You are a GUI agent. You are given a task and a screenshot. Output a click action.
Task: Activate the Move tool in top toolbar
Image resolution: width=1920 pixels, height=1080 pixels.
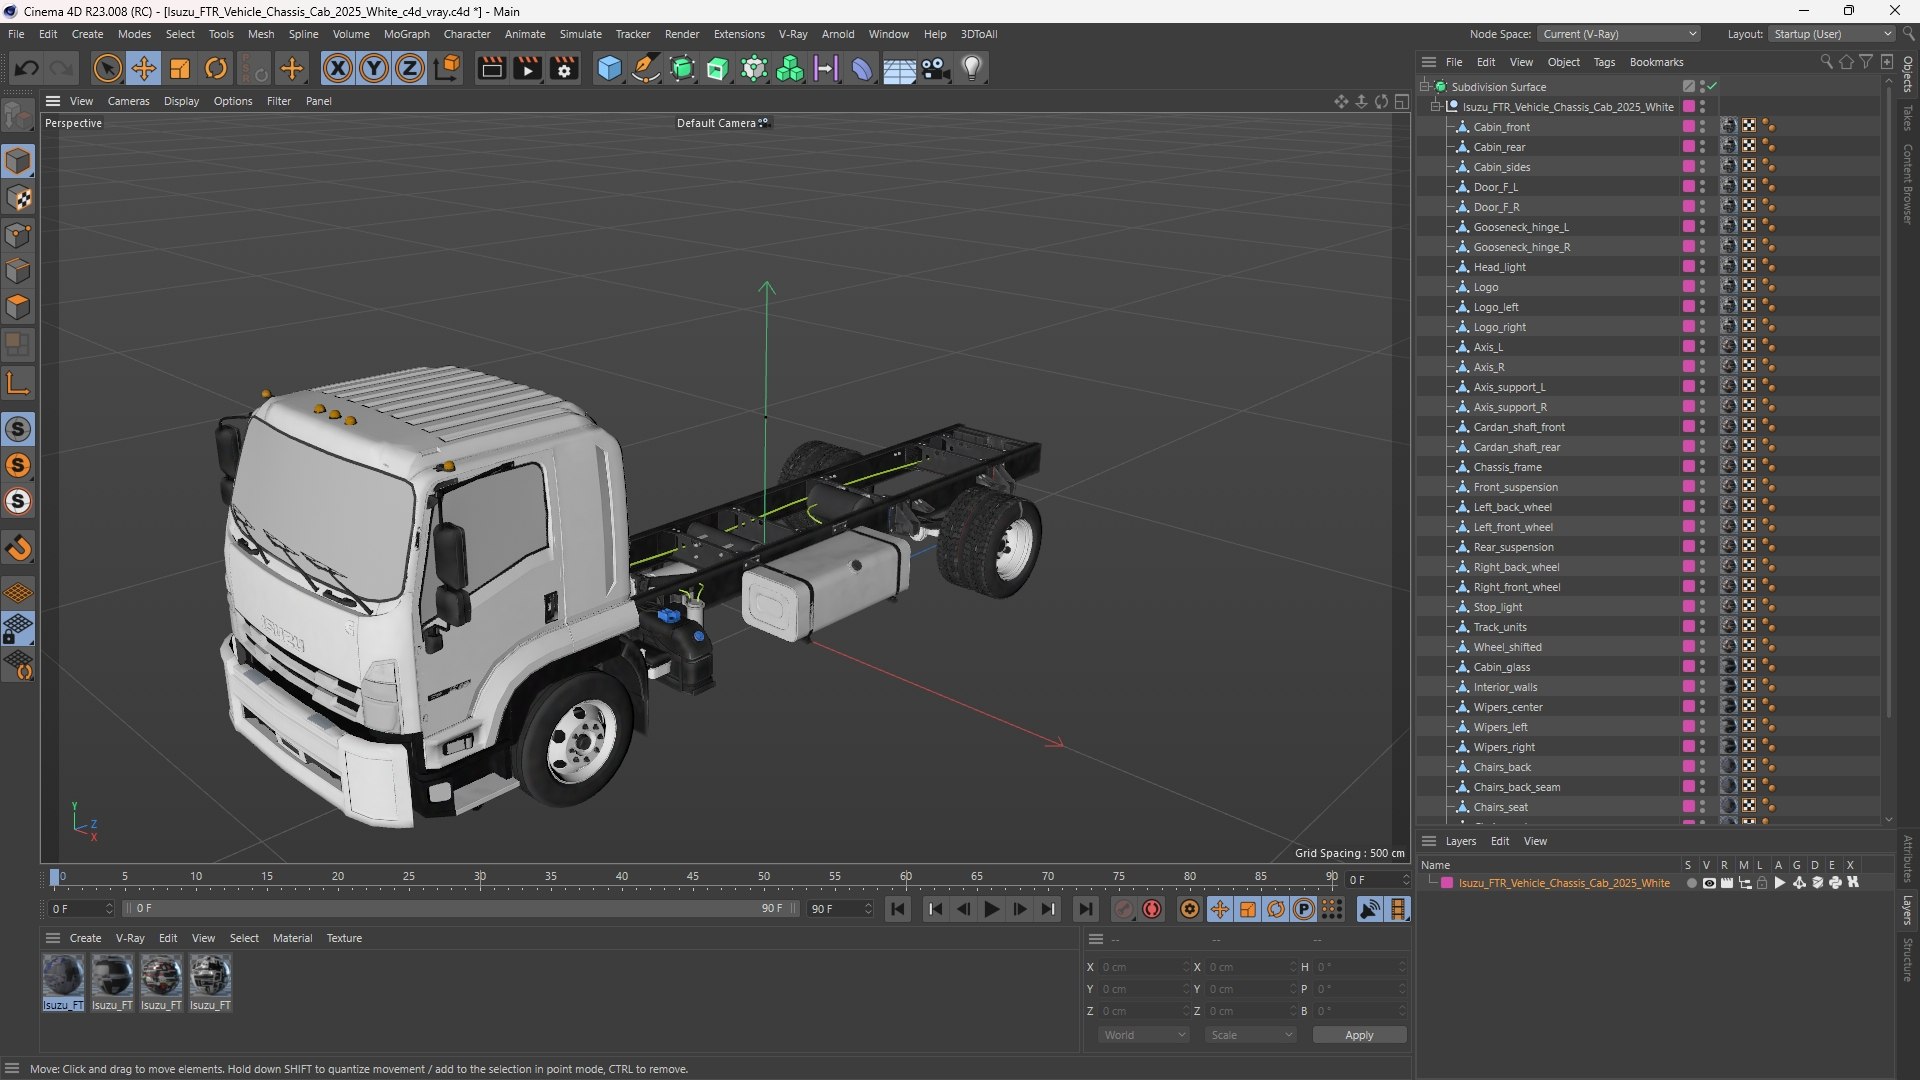tap(144, 68)
